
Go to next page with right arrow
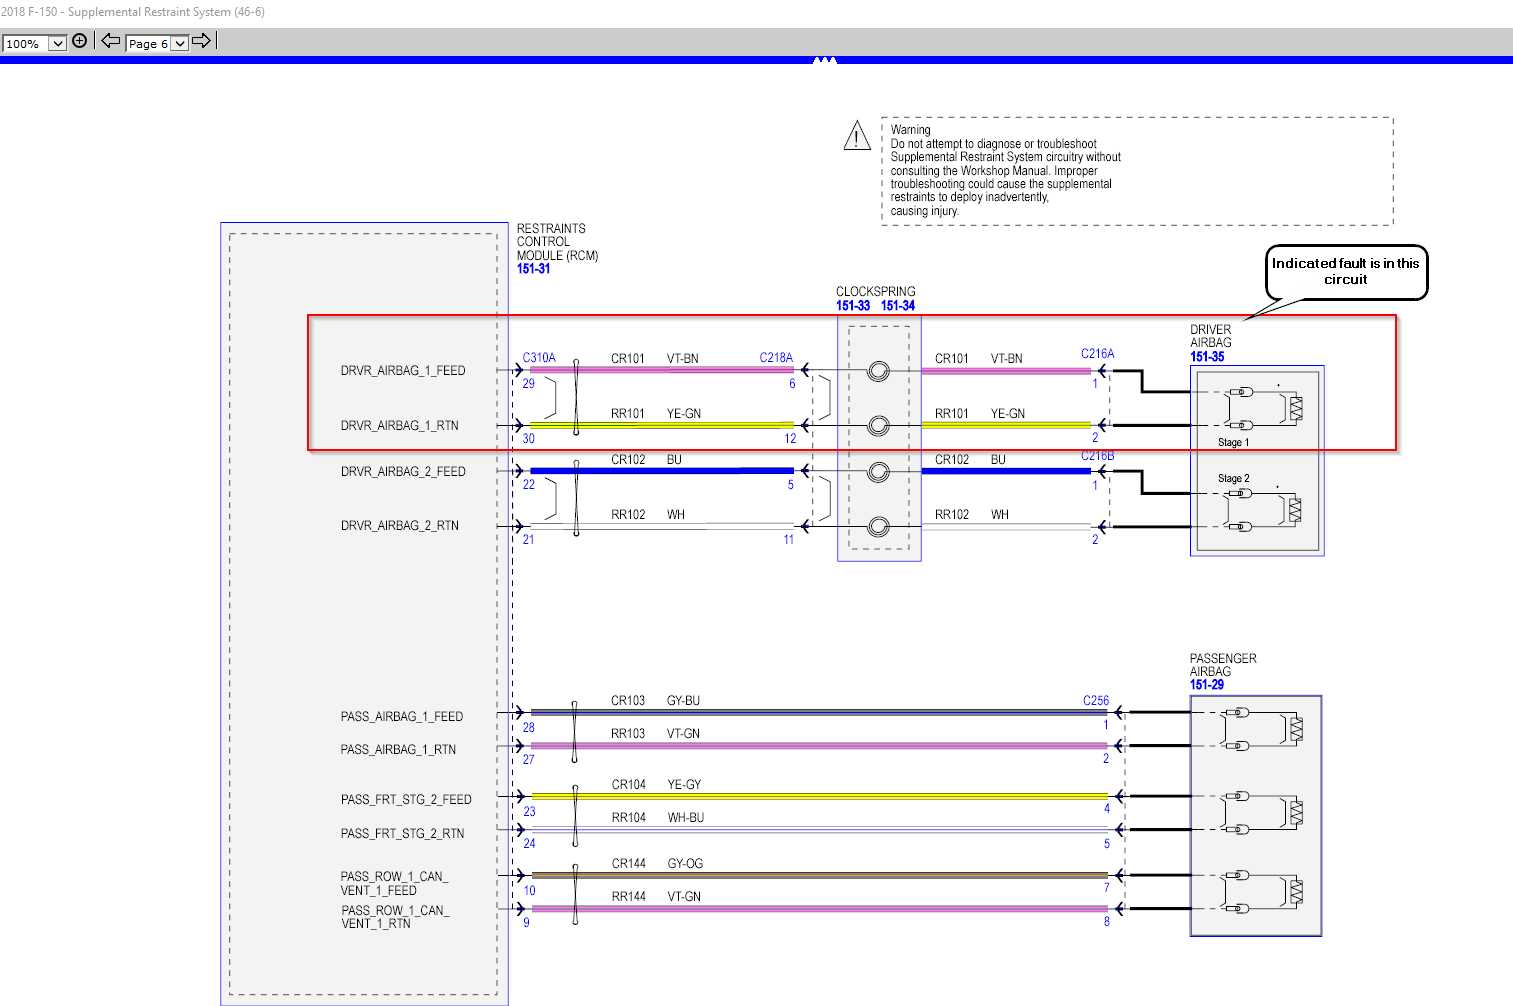click(x=201, y=41)
